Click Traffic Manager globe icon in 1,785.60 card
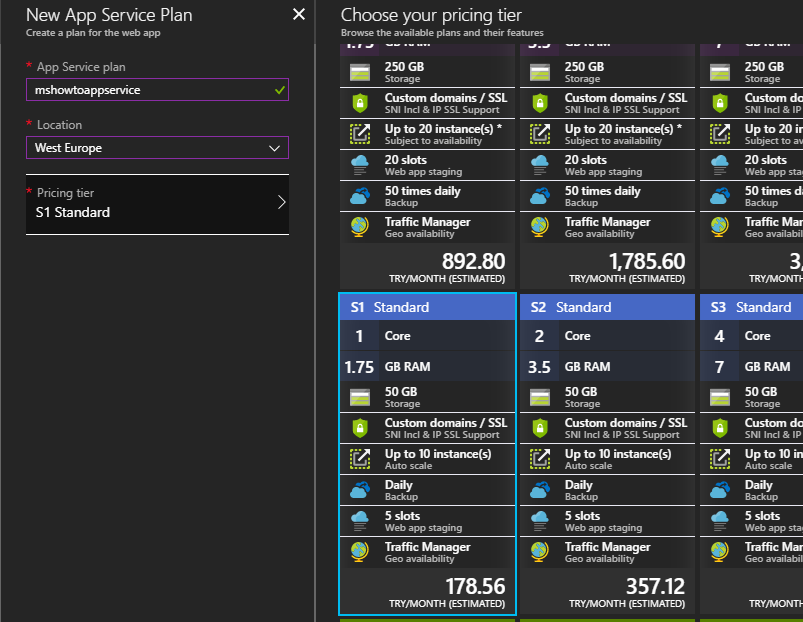The image size is (803, 622). [x=540, y=227]
